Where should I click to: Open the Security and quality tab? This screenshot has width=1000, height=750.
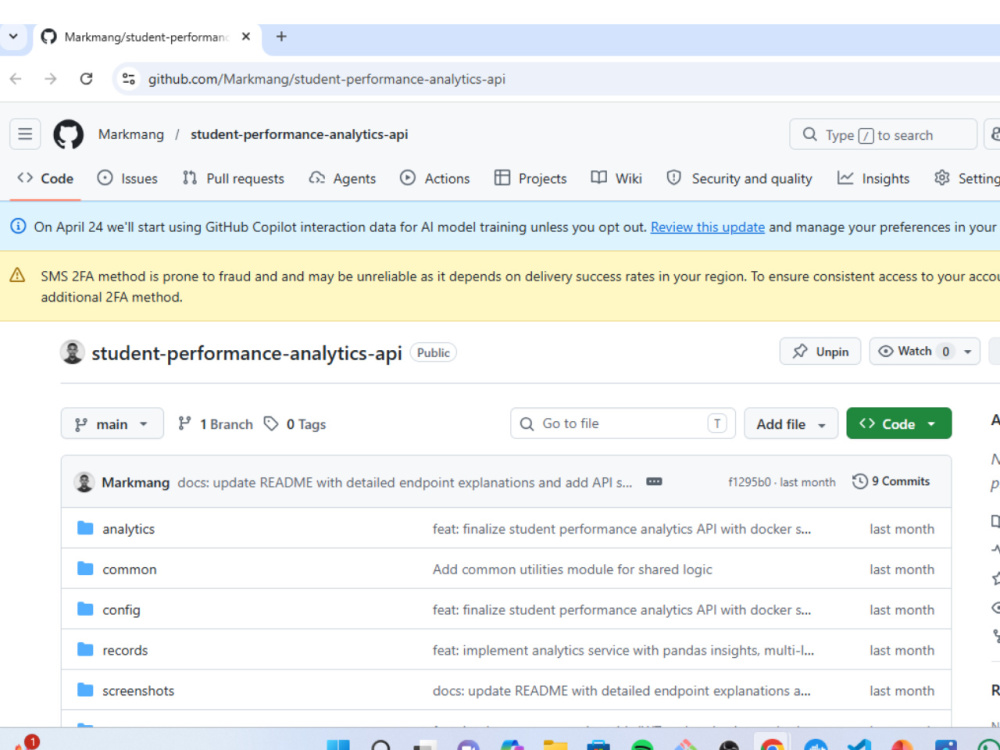739,179
